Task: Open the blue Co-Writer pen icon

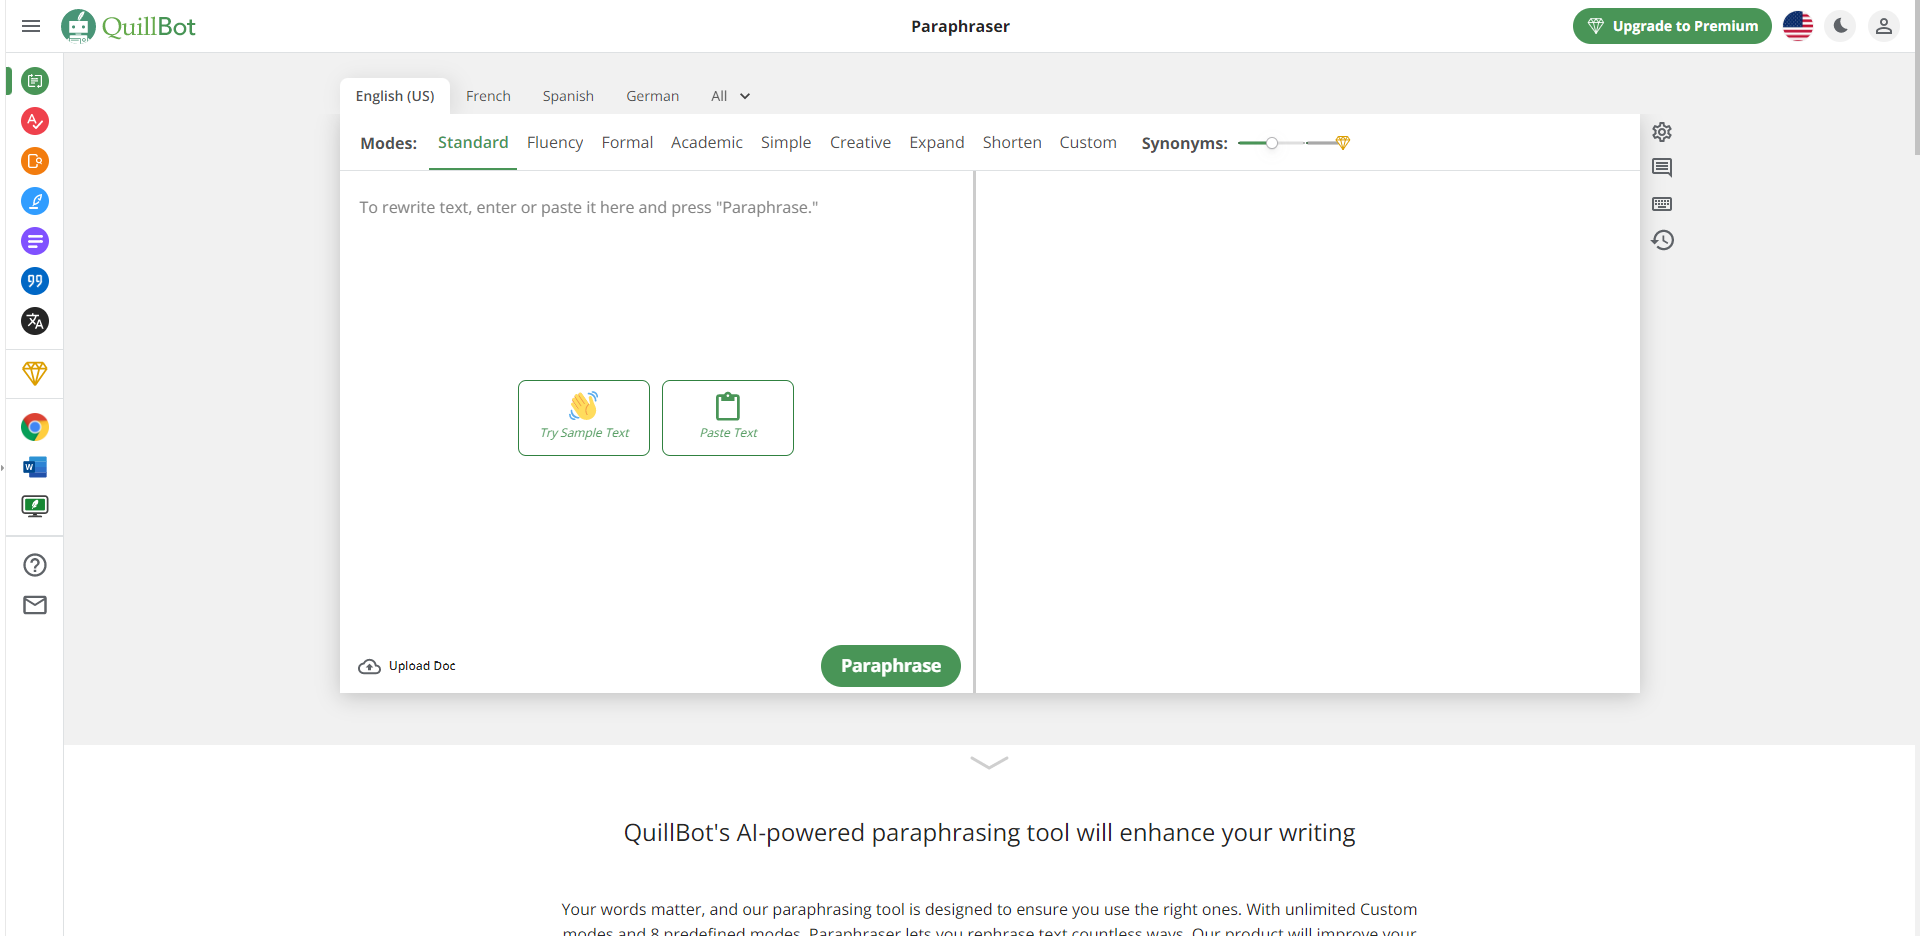Action: pyautogui.click(x=35, y=201)
